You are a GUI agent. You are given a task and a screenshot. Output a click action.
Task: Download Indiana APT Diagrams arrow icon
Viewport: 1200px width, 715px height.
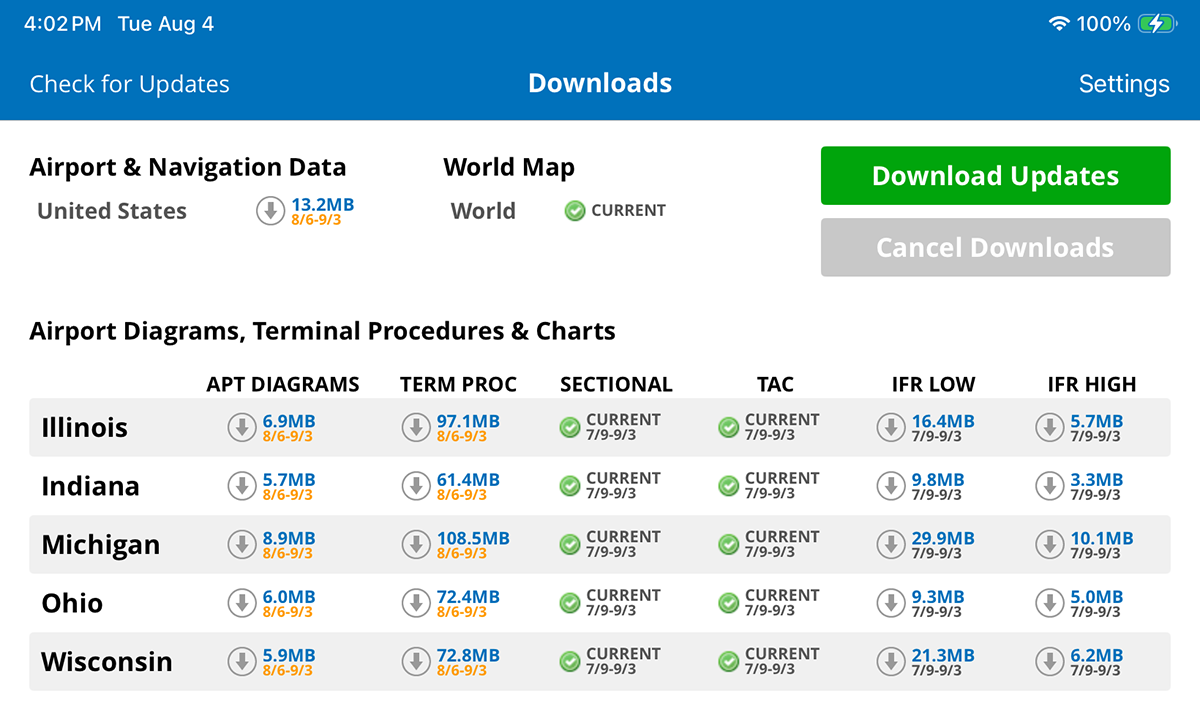pyautogui.click(x=242, y=487)
